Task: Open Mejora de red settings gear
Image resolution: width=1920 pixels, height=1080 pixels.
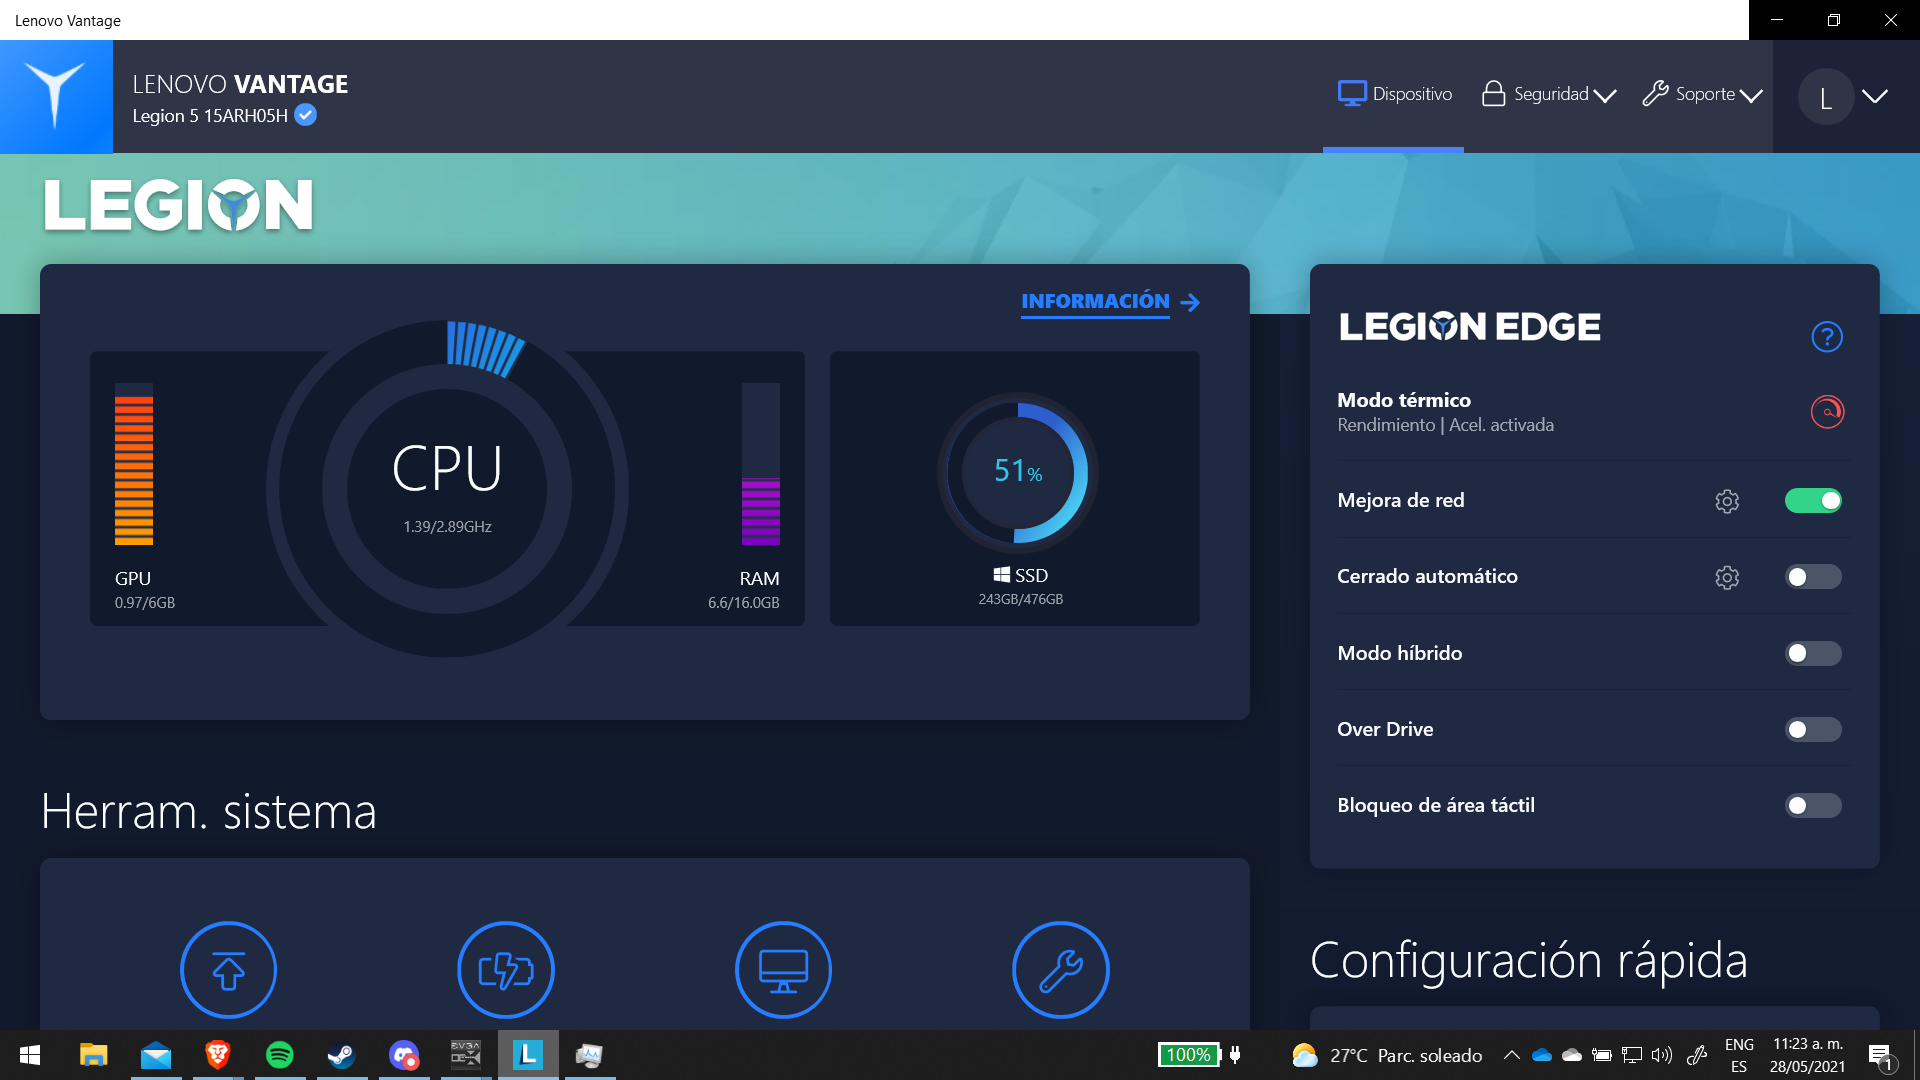Action: click(x=1726, y=501)
